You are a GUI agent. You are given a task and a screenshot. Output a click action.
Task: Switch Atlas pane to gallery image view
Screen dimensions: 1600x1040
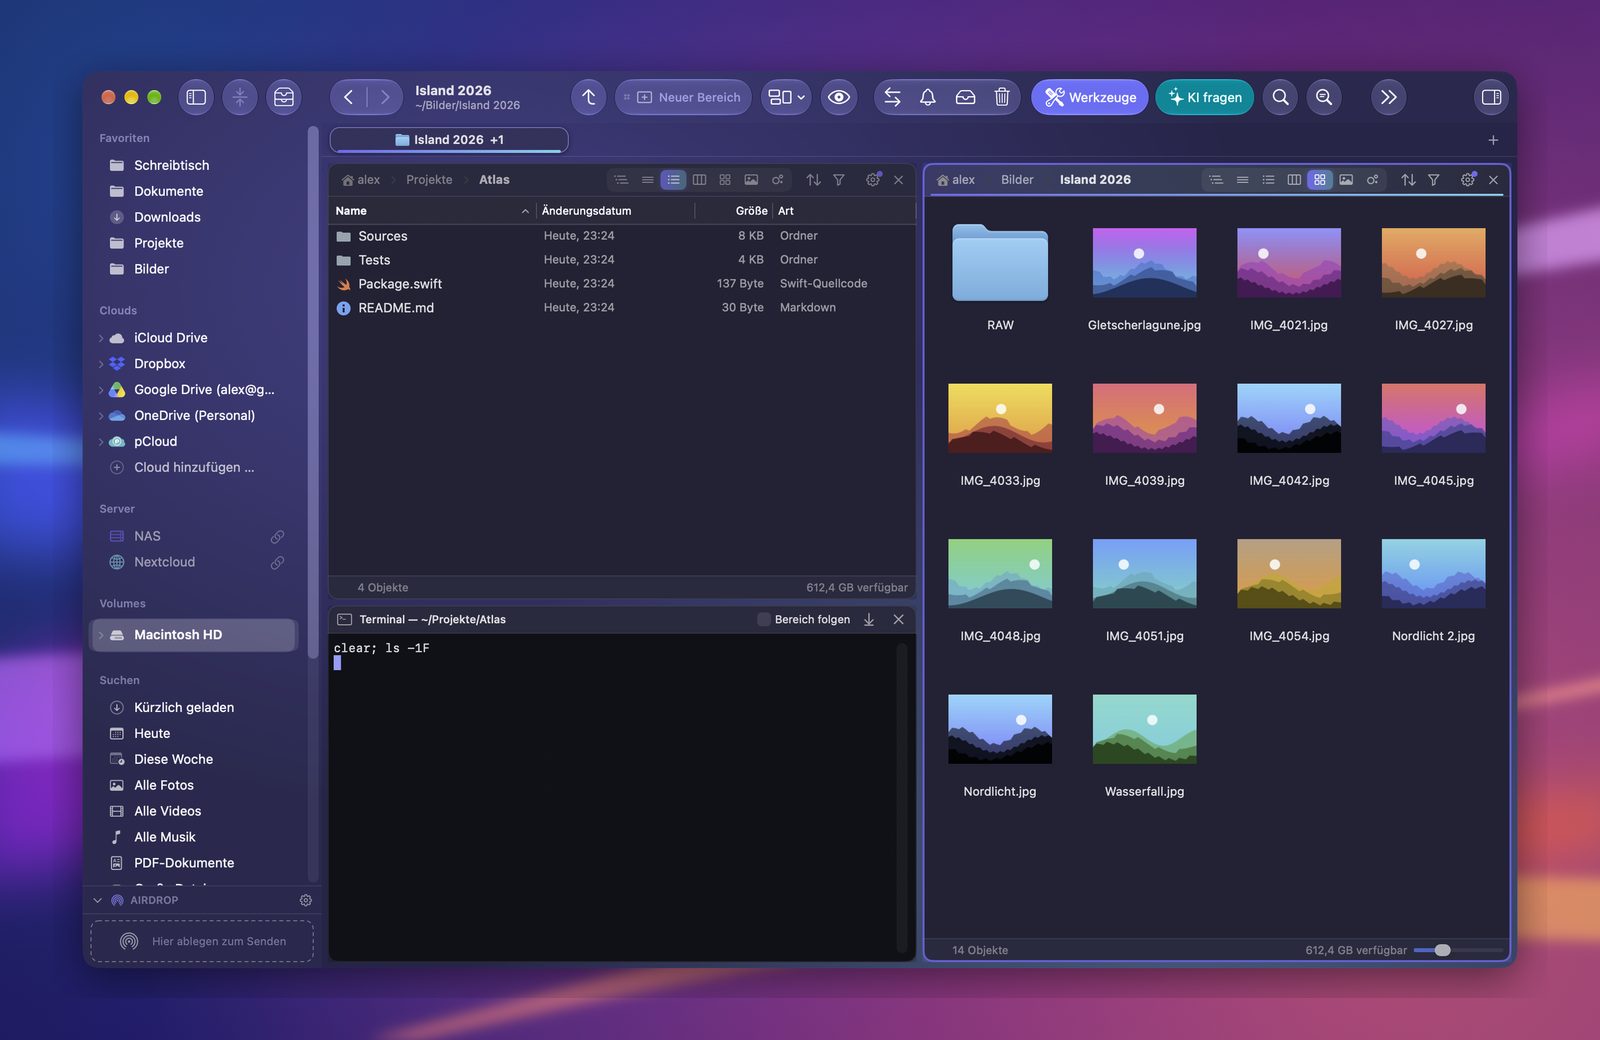coord(751,180)
